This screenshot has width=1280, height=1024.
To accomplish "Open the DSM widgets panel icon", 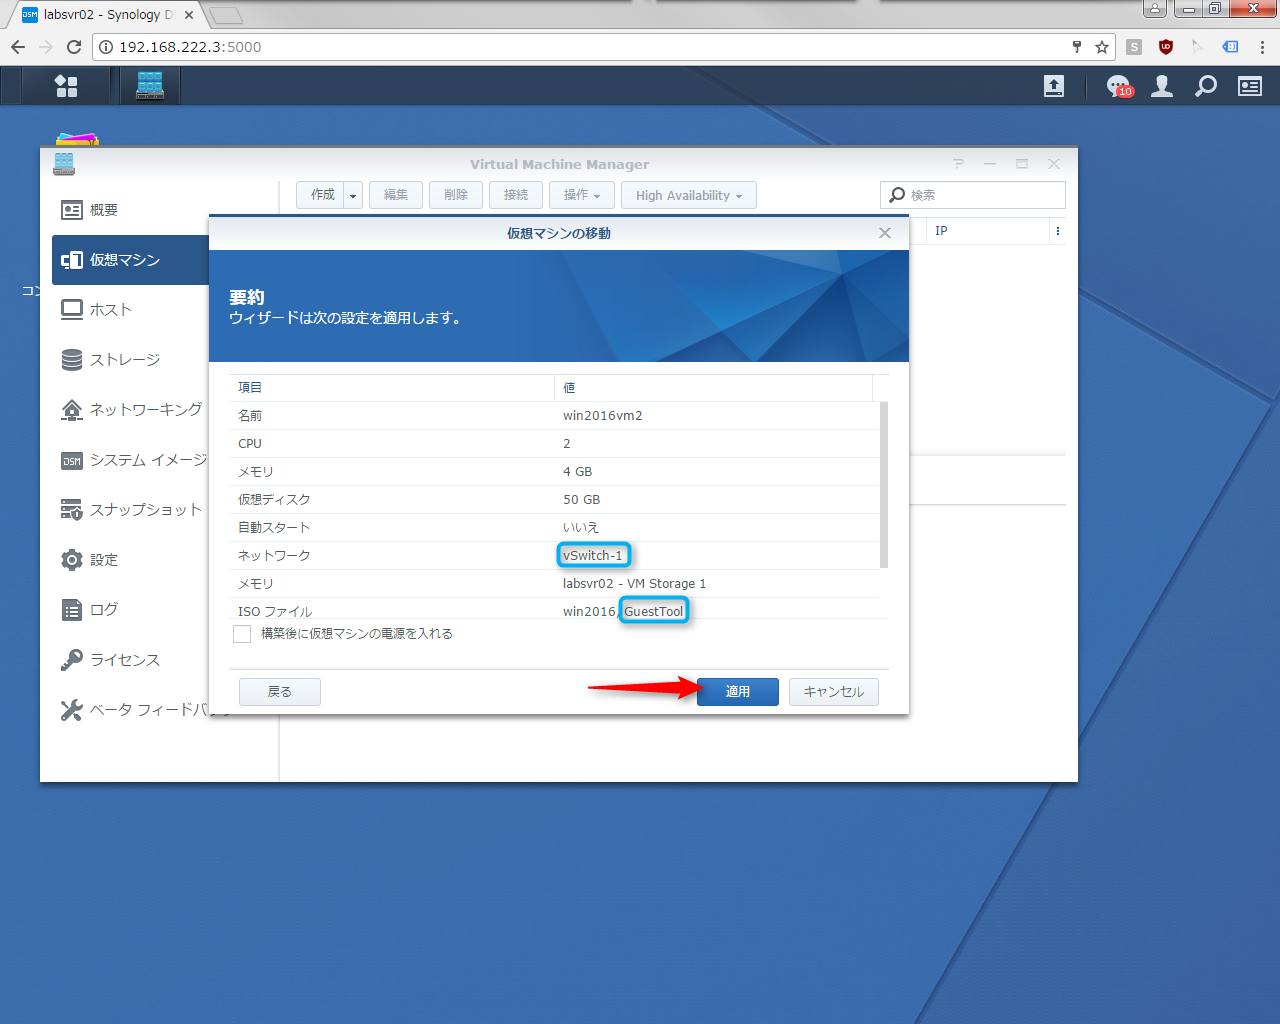I will click(x=1250, y=86).
